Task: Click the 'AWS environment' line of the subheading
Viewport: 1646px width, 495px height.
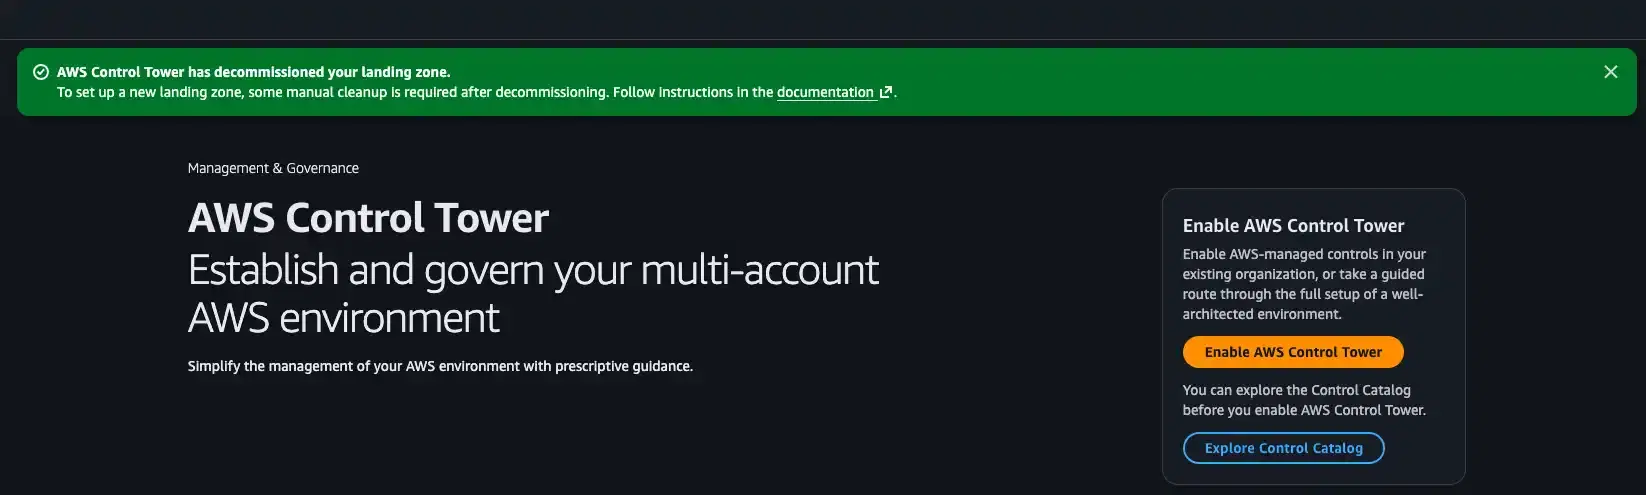Action: [x=343, y=318]
